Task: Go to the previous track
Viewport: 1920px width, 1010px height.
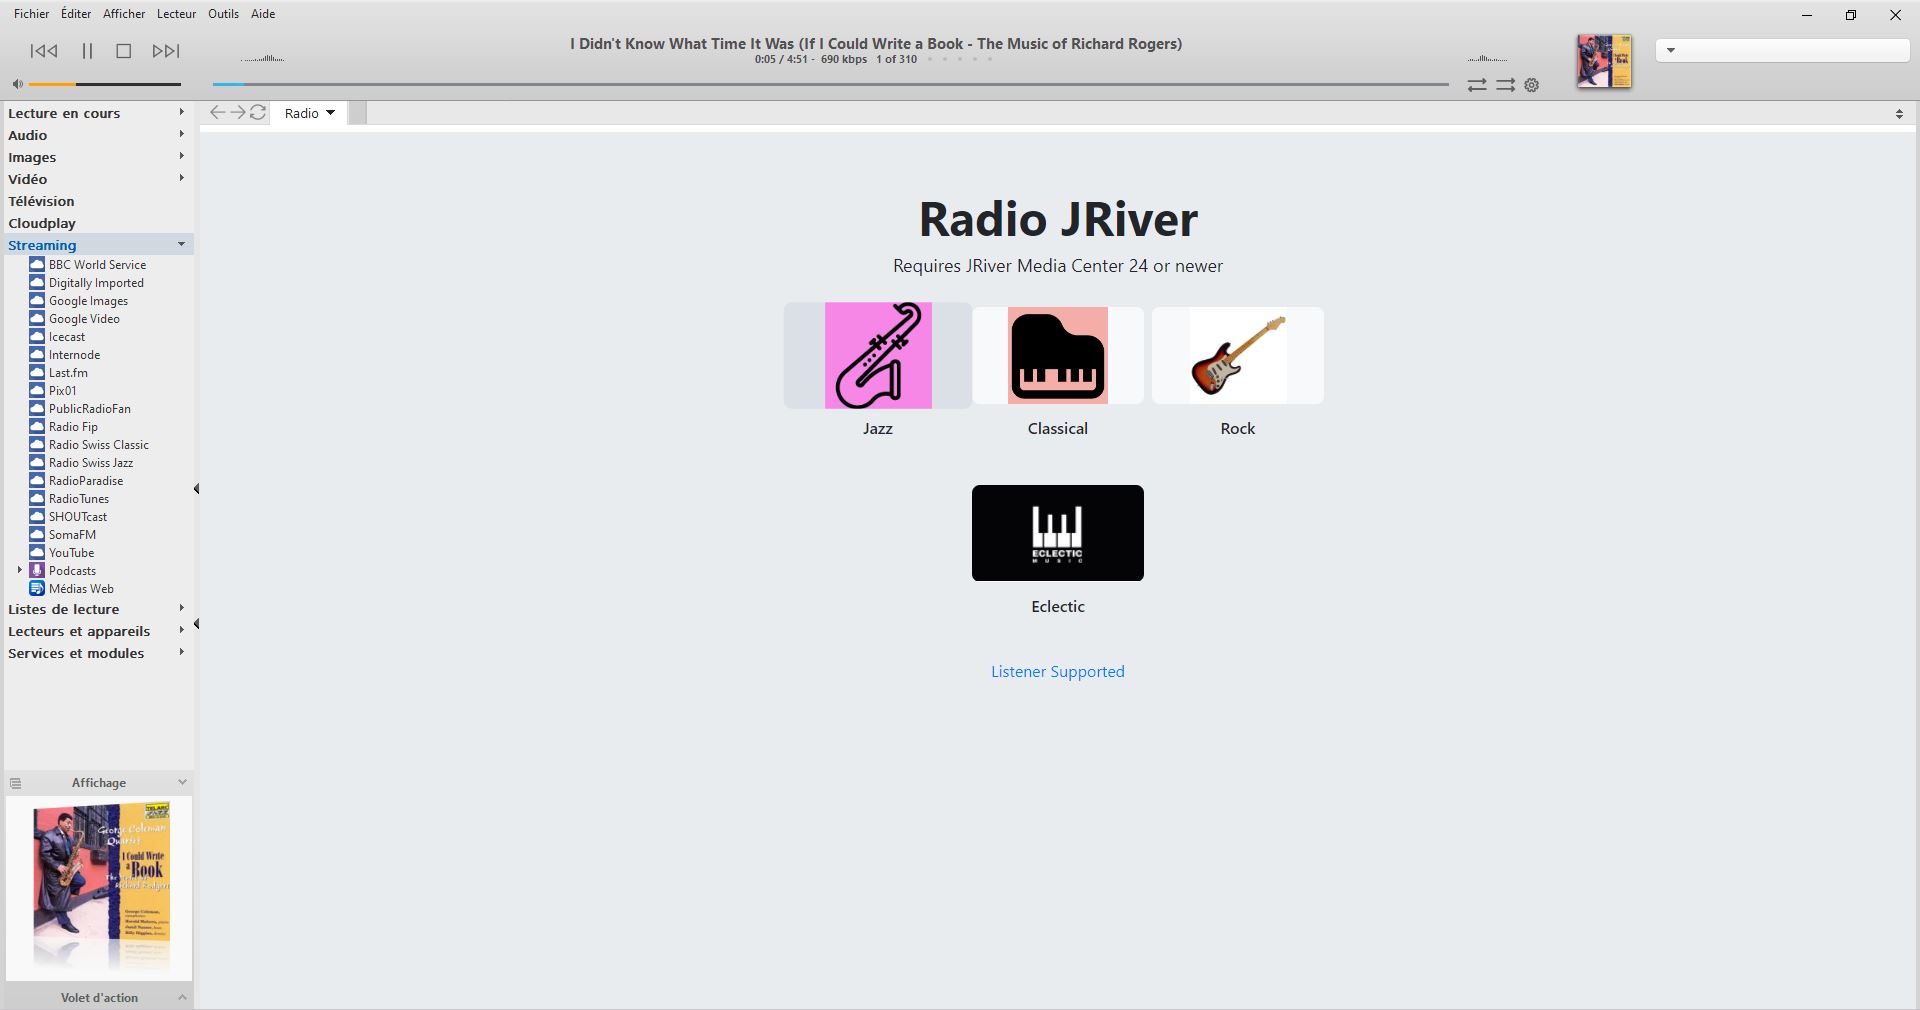Action: coord(44,51)
